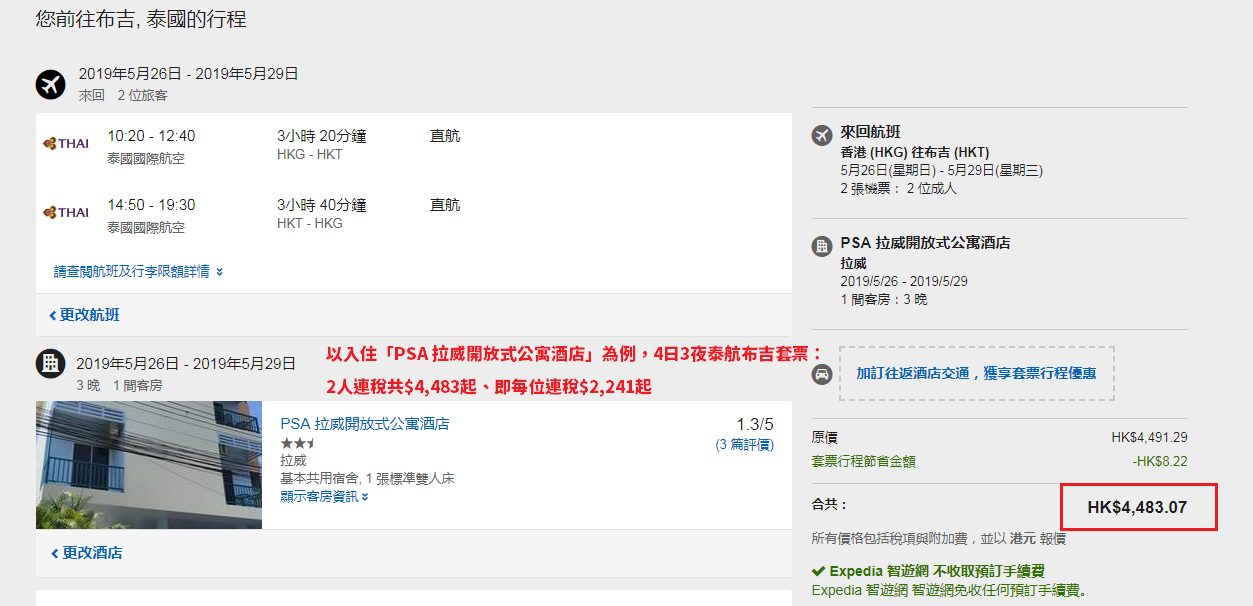Click the Expedia 智遊網 不收取預訂手續費 notice
Viewport: 1253px width, 606px height.
tap(937, 571)
